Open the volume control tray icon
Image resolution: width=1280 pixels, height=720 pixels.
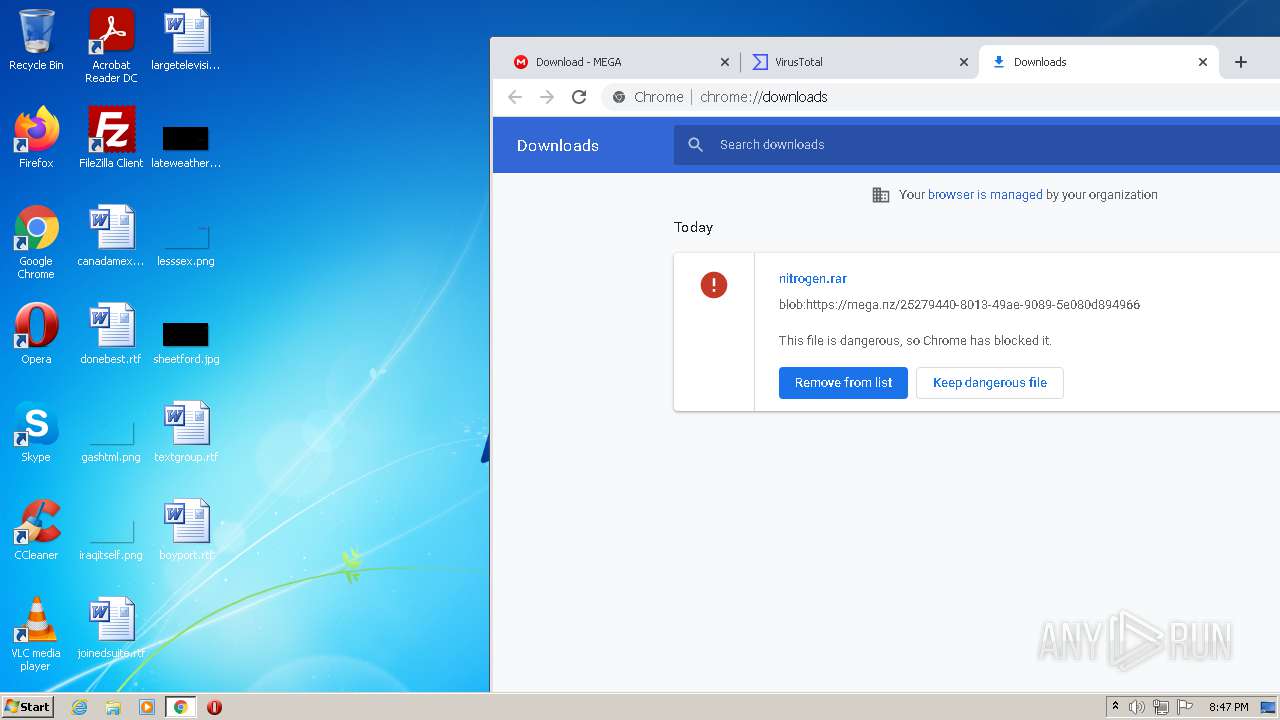tap(1137, 707)
